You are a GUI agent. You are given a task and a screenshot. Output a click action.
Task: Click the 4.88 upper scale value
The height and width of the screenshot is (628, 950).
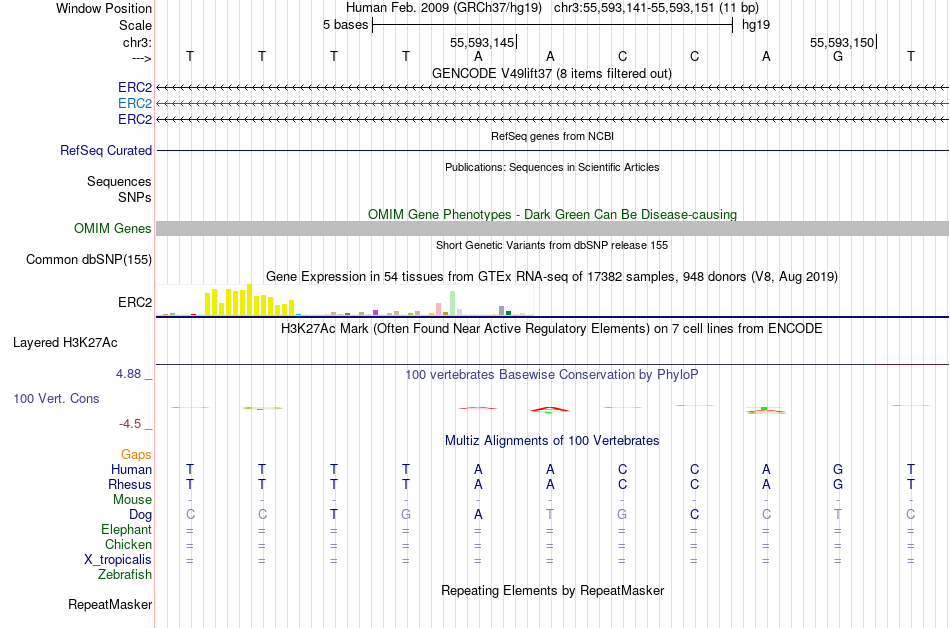point(128,374)
